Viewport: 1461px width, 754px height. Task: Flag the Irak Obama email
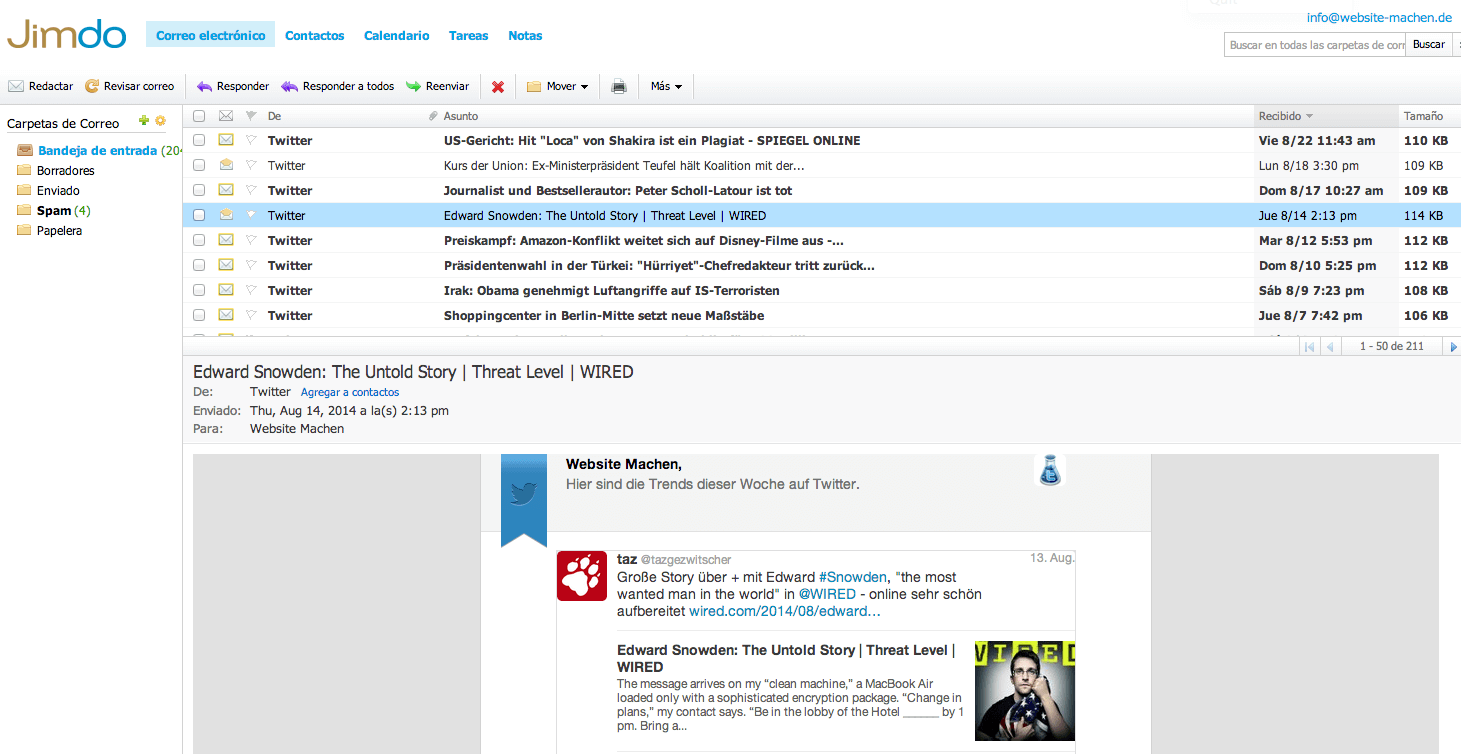click(x=251, y=290)
